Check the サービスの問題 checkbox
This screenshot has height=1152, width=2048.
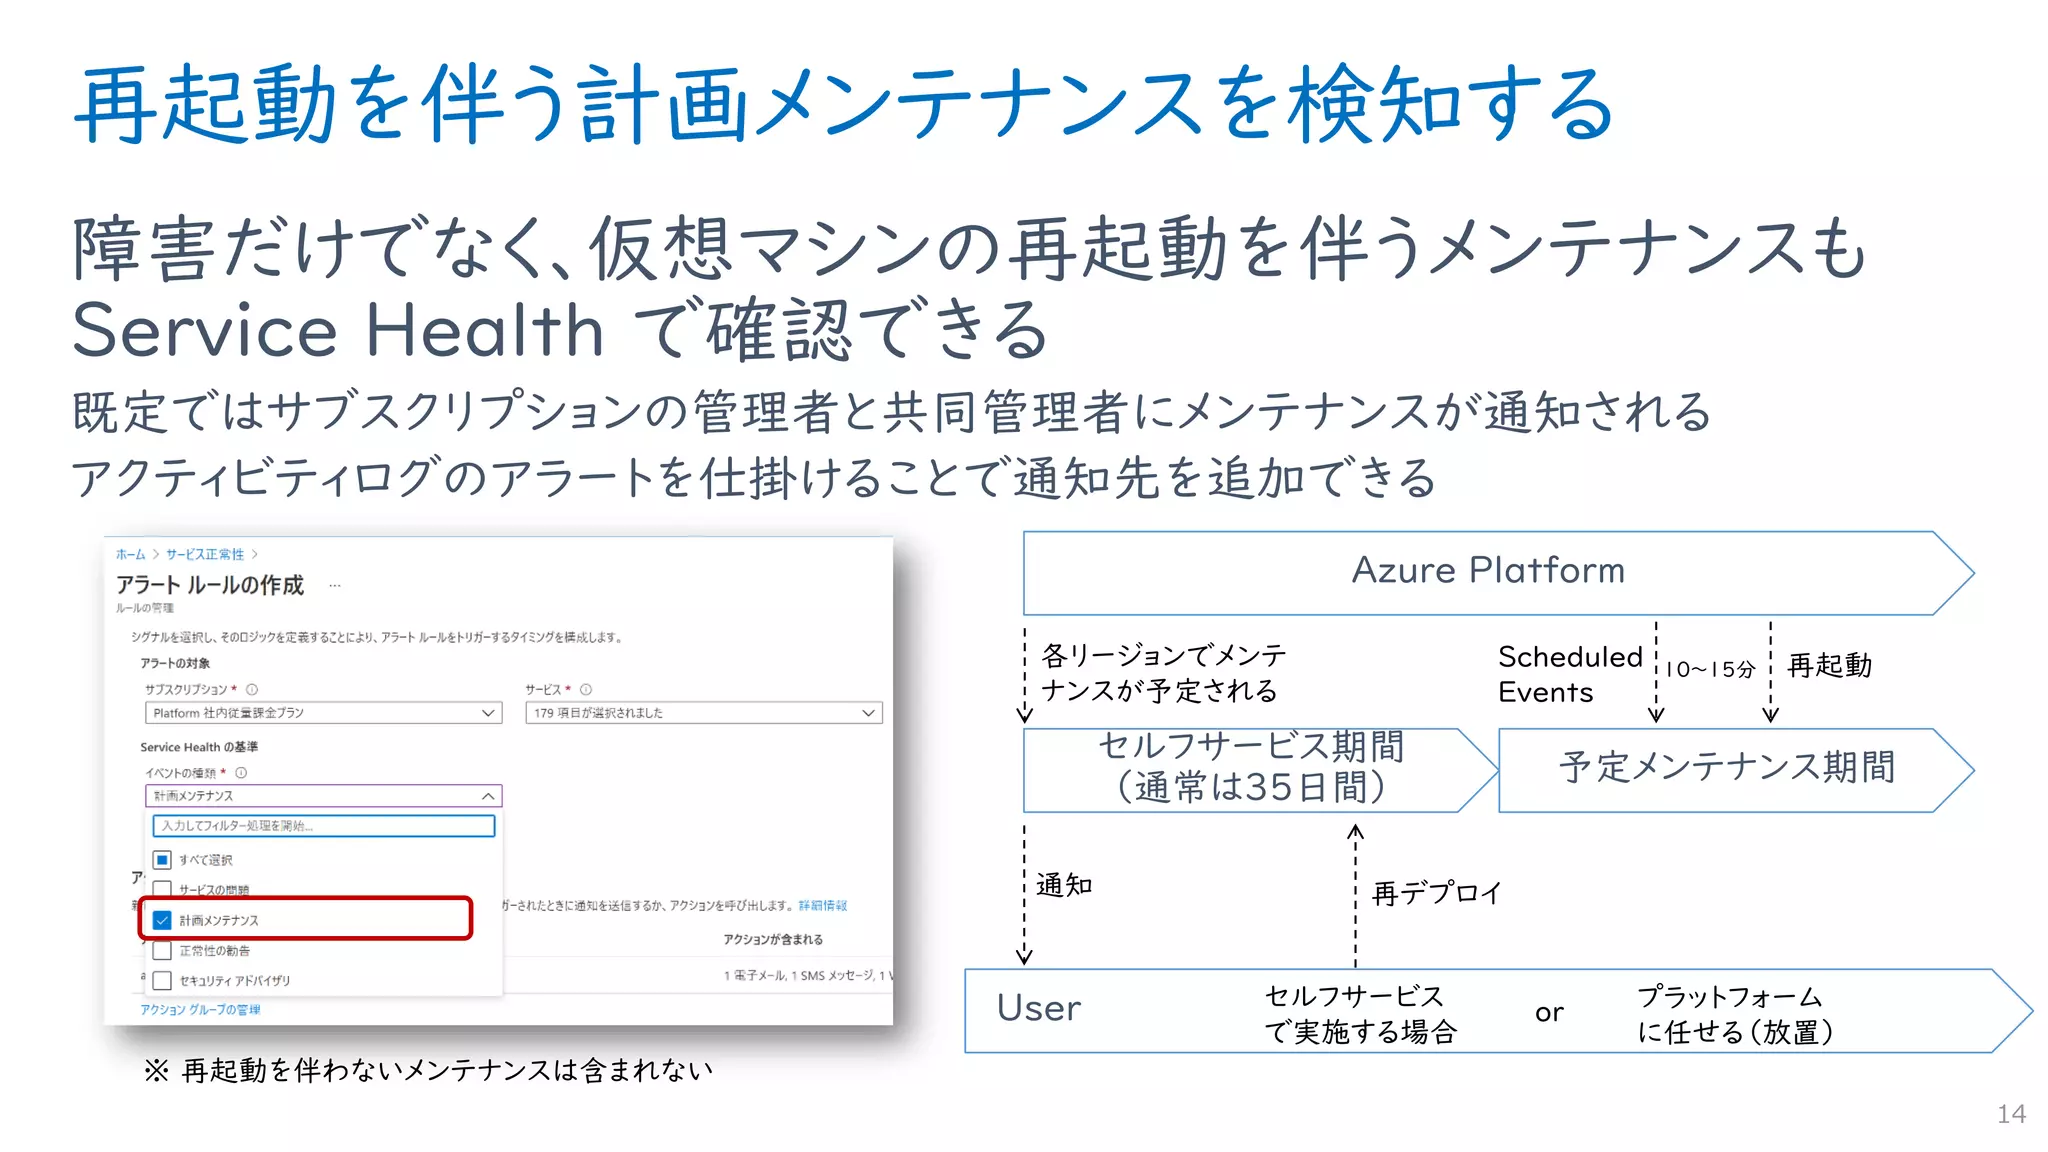(x=162, y=888)
